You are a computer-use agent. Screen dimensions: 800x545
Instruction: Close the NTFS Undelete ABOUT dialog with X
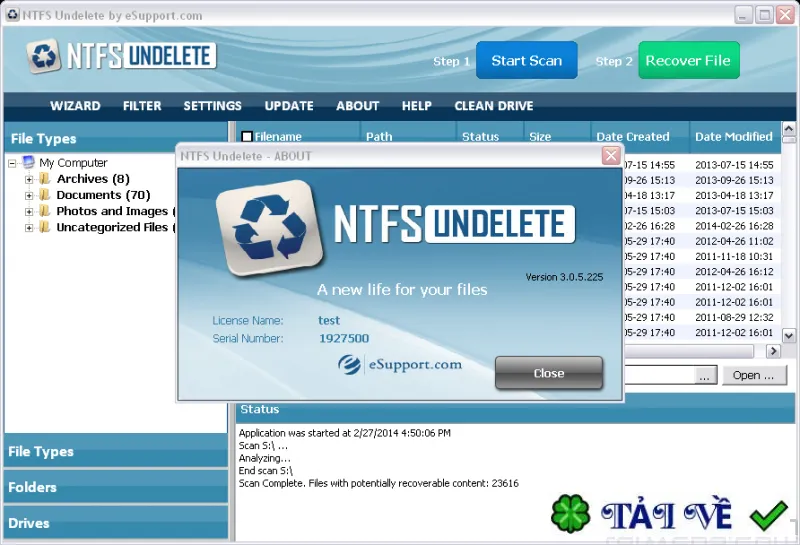pos(611,155)
